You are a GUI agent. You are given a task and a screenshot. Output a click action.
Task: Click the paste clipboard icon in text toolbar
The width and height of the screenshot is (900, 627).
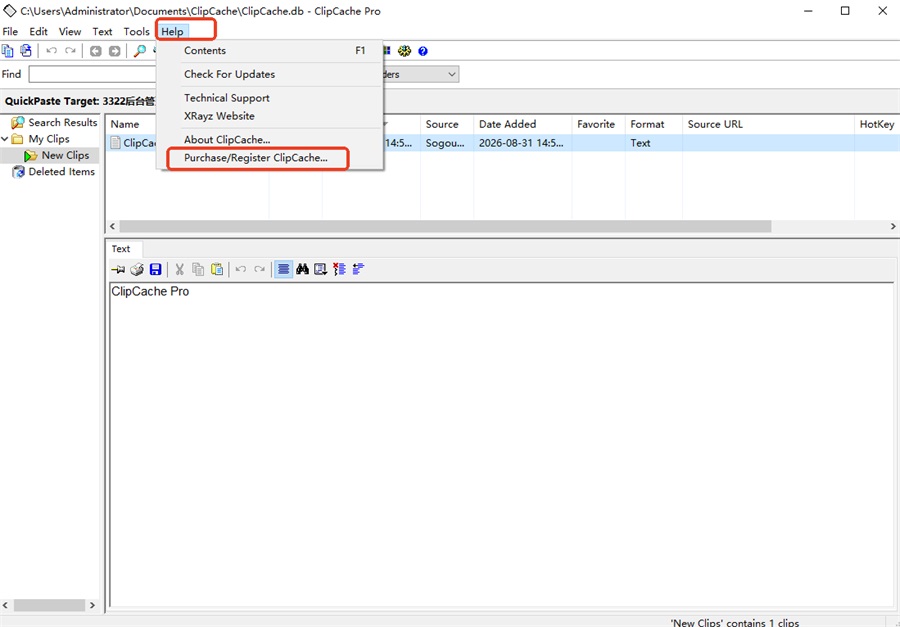(217, 269)
